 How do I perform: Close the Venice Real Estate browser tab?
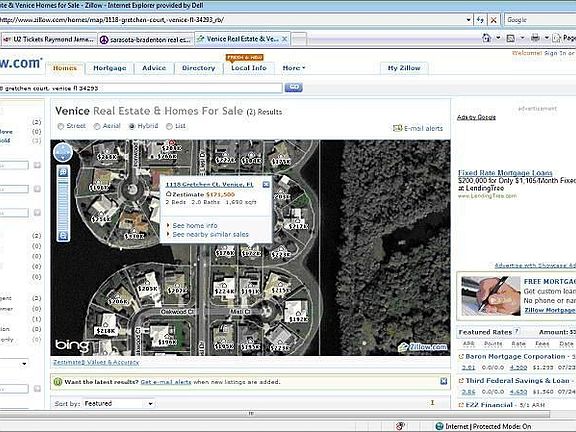click(285, 39)
